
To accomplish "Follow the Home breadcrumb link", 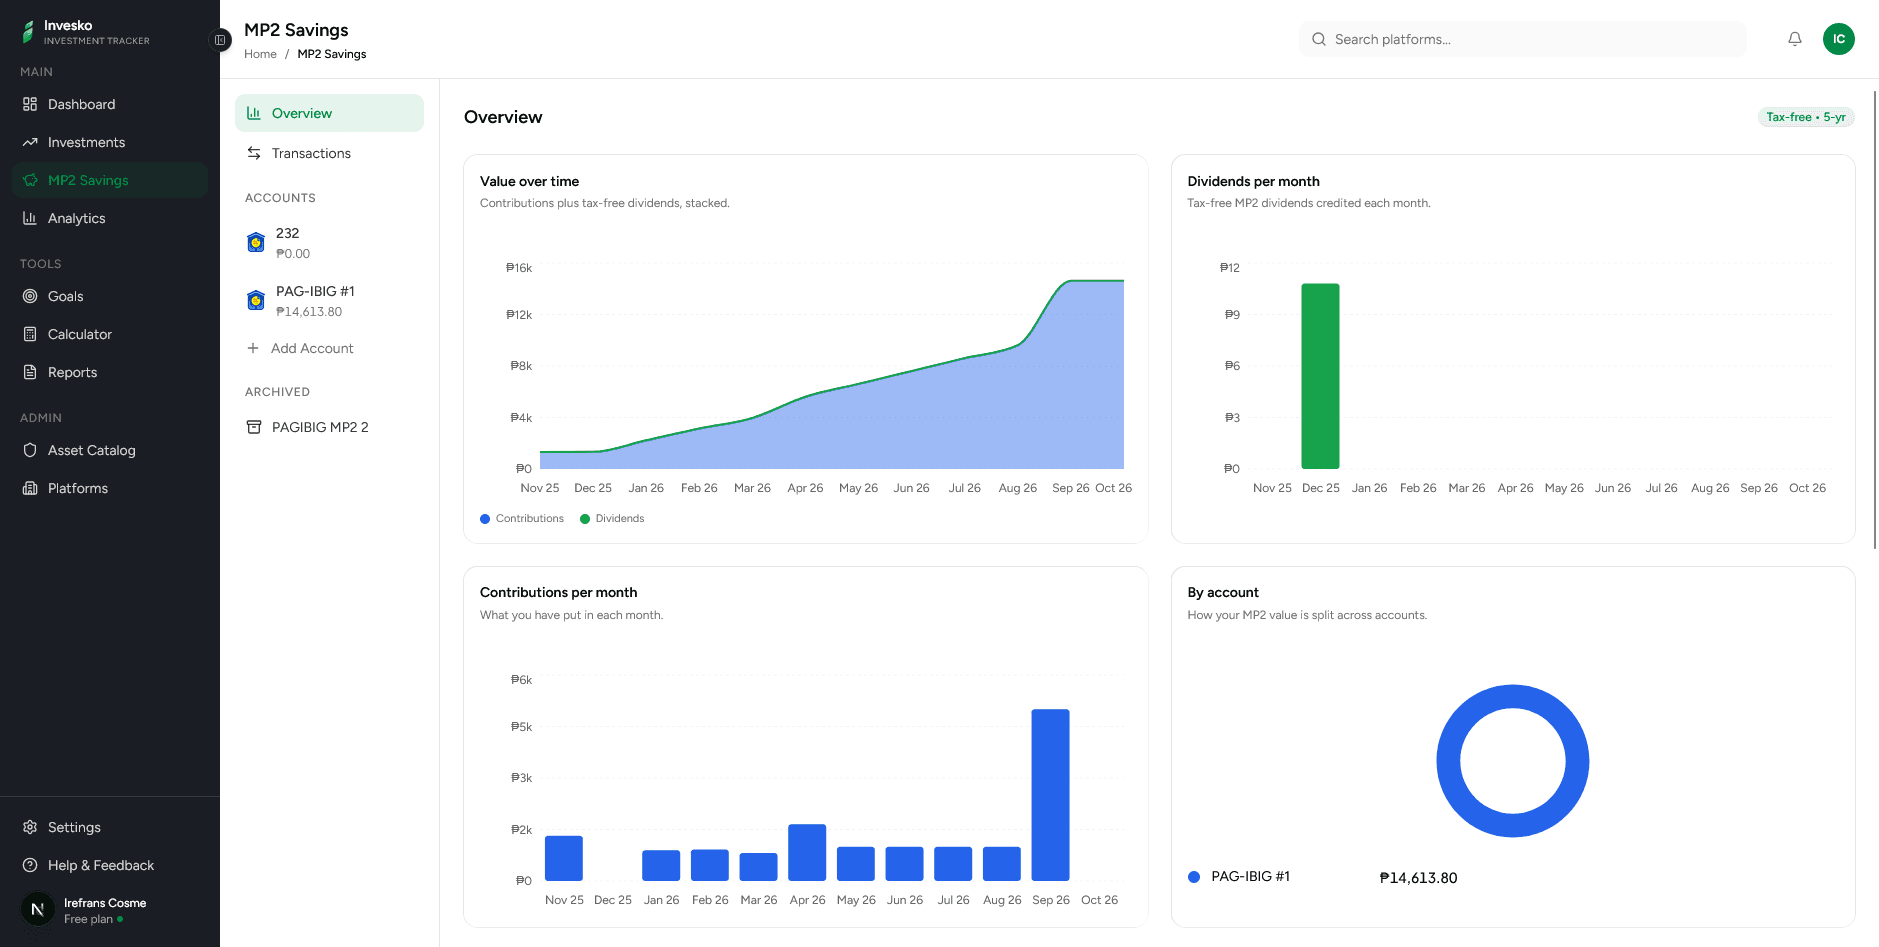I will 260,54.
